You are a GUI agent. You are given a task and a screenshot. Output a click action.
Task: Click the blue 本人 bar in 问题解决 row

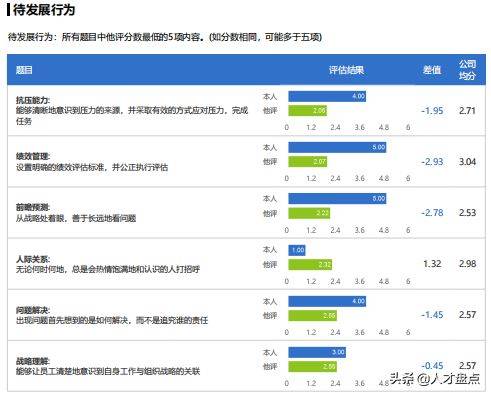pos(327,301)
